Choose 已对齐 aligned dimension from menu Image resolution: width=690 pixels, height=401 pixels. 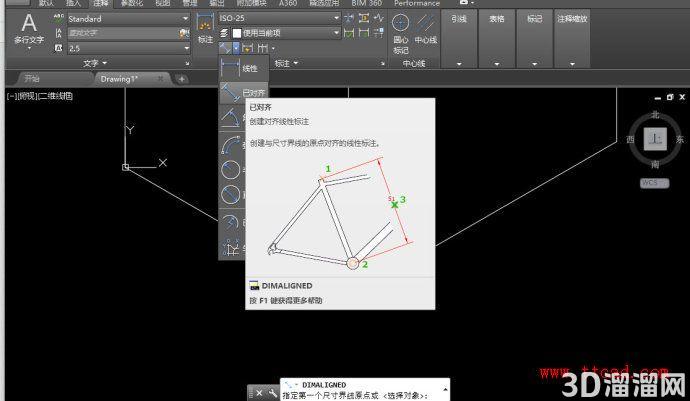click(x=244, y=92)
